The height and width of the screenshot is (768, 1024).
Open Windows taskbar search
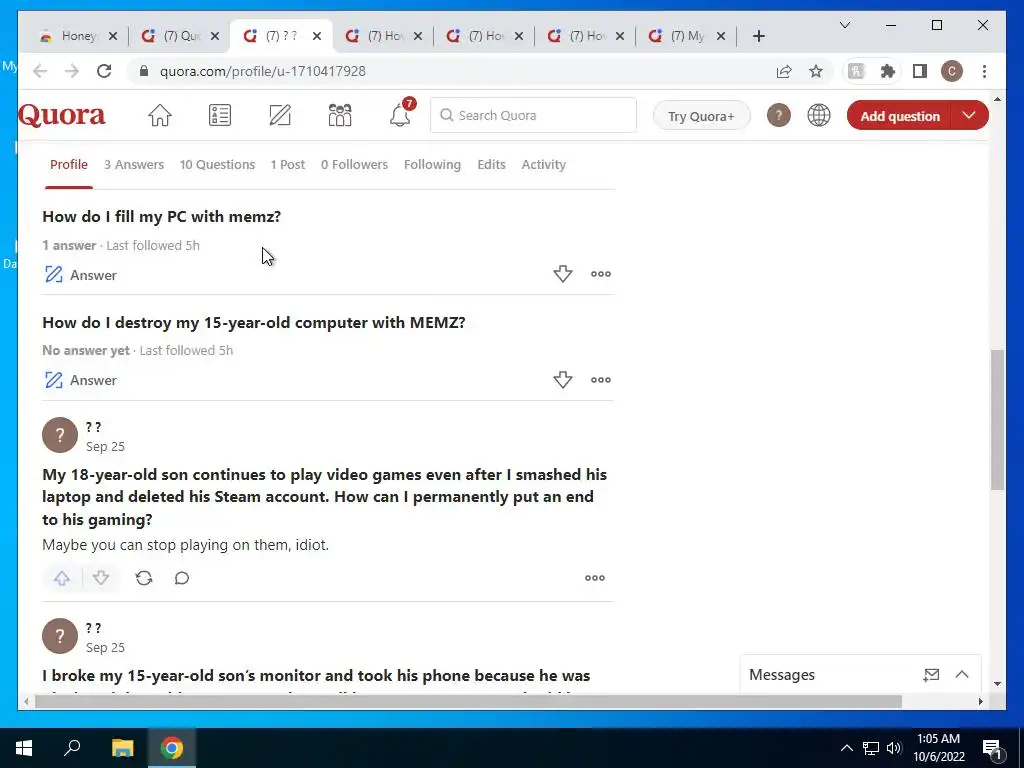pyautogui.click(x=72, y=748)
